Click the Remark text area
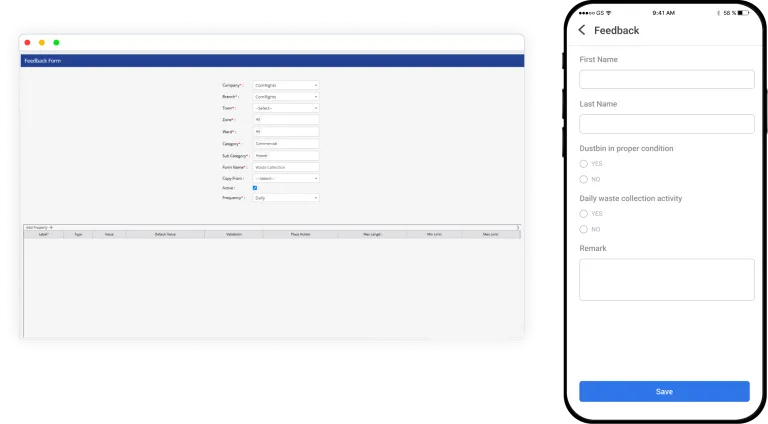The image size is (768, 424). (x=666, y=280)
